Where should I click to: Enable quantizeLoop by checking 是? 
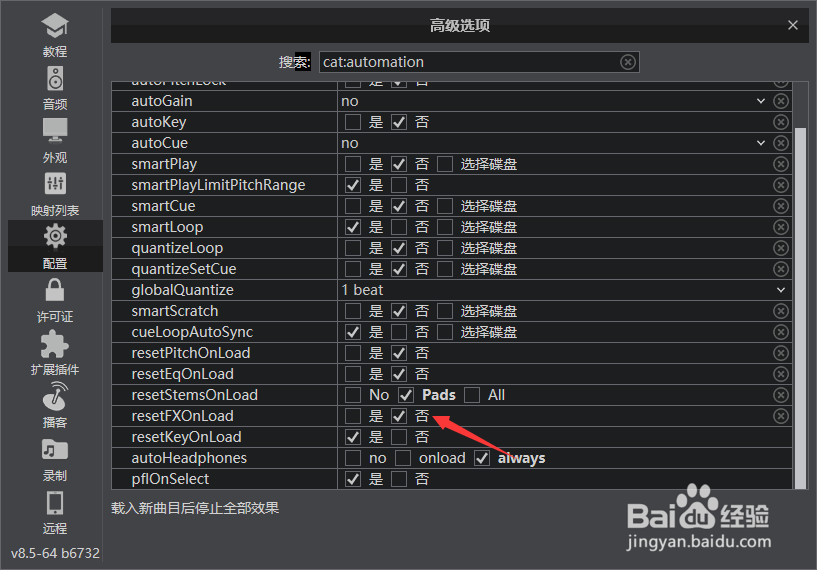tap(353, 248)
